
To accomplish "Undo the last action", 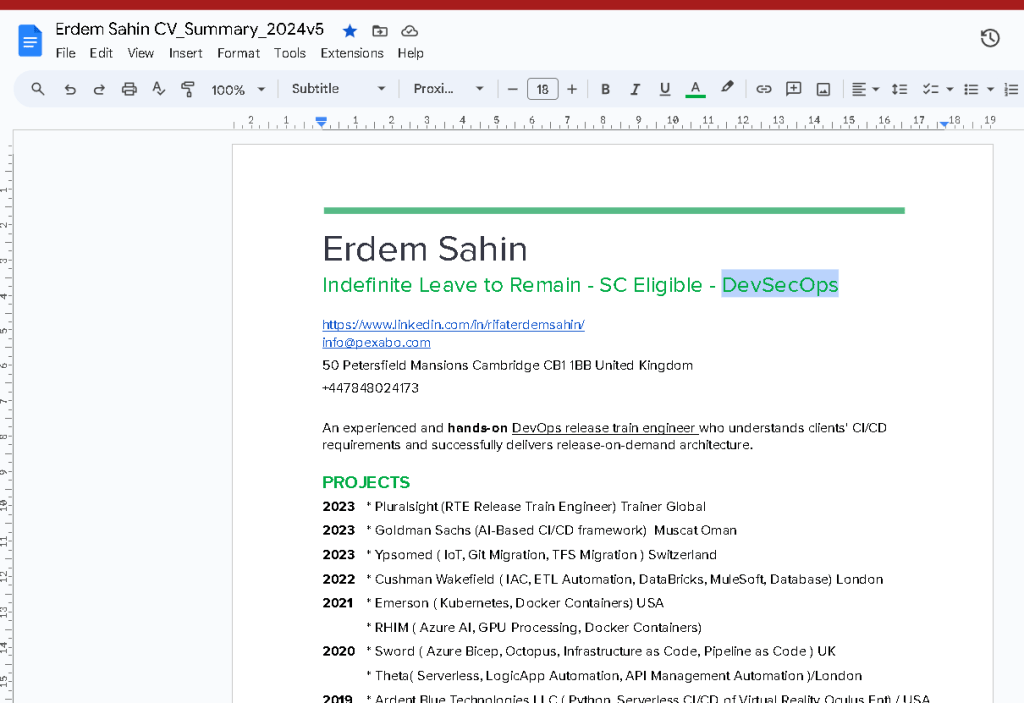I will 70,89.
